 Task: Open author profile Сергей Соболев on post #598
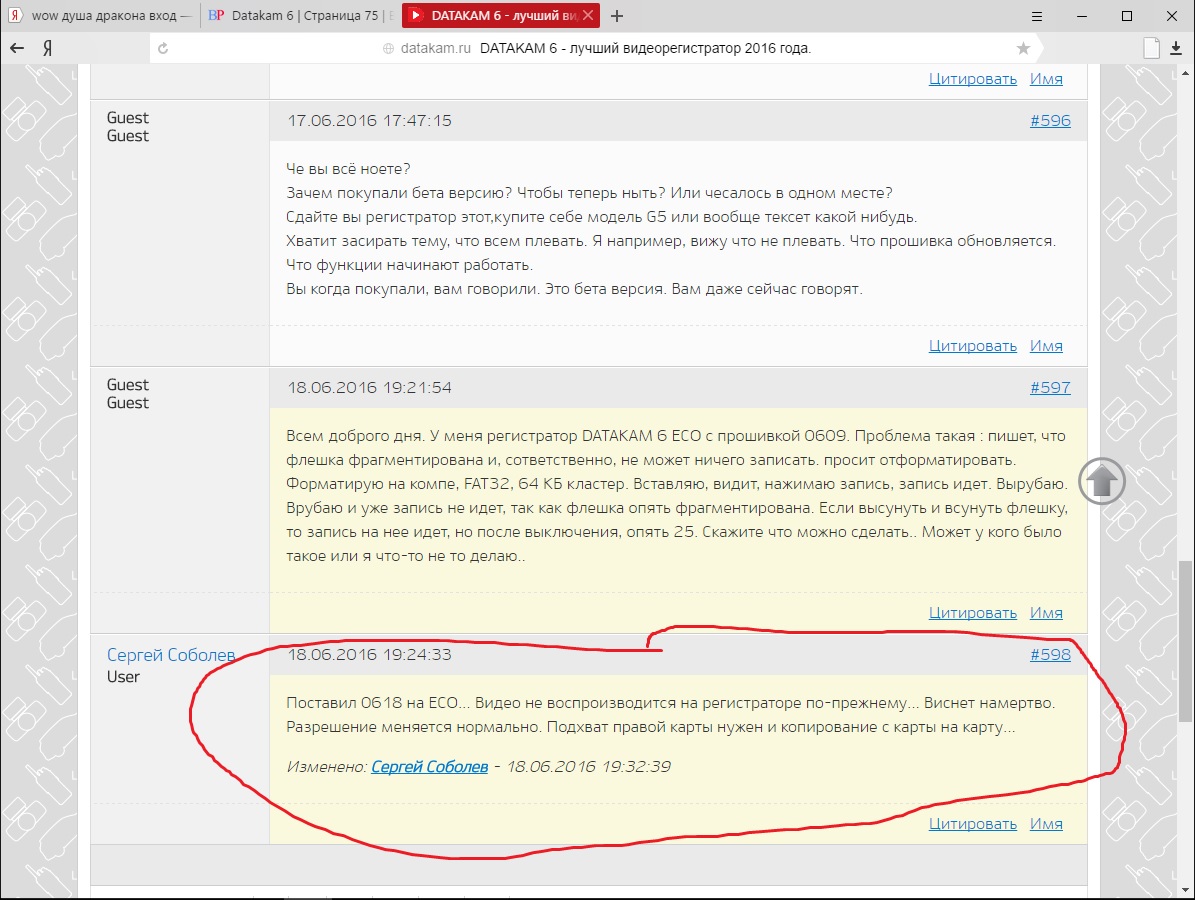click(x=171, y=655)
